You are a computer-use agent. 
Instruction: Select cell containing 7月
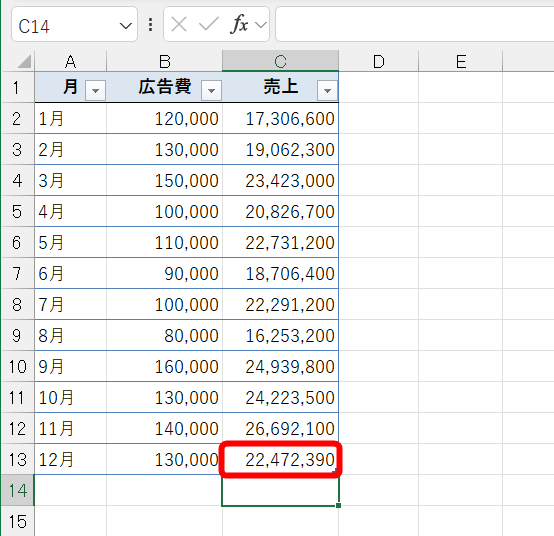[71, 304]
